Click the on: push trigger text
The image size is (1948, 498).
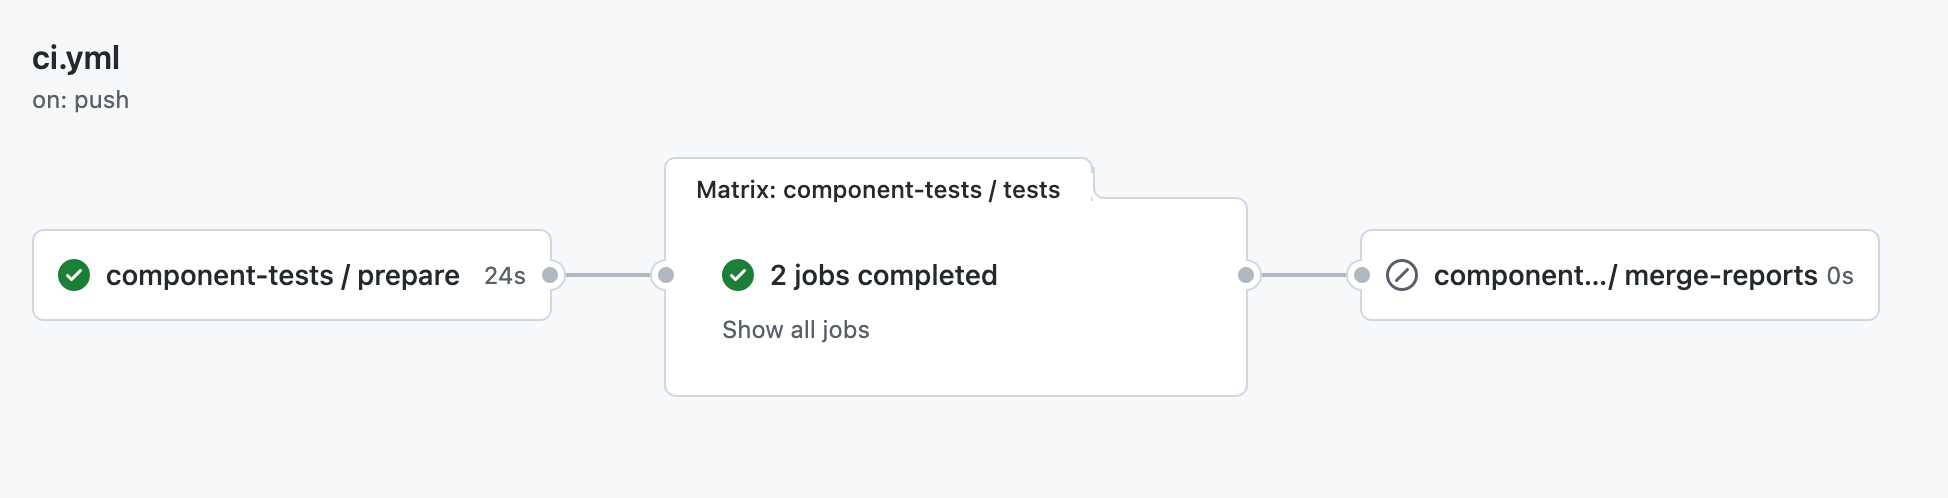pos(81,100)
